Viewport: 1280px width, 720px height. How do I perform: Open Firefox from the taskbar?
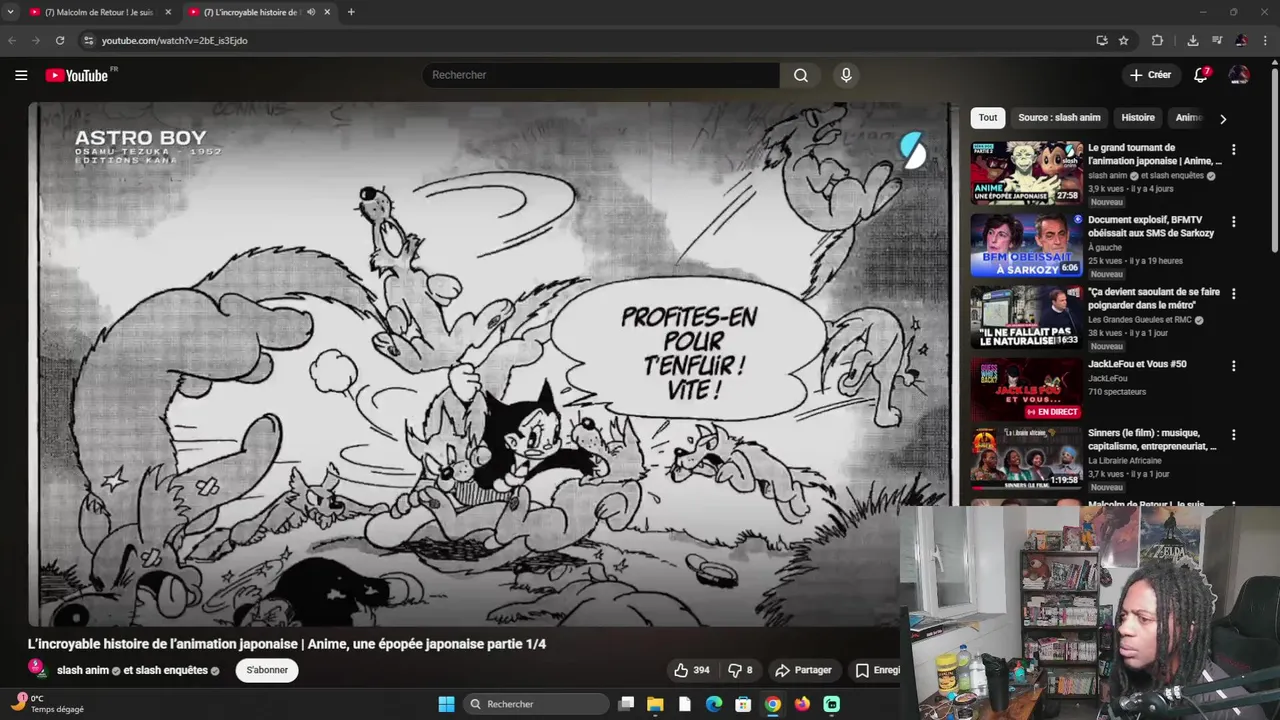pos(802,704)
